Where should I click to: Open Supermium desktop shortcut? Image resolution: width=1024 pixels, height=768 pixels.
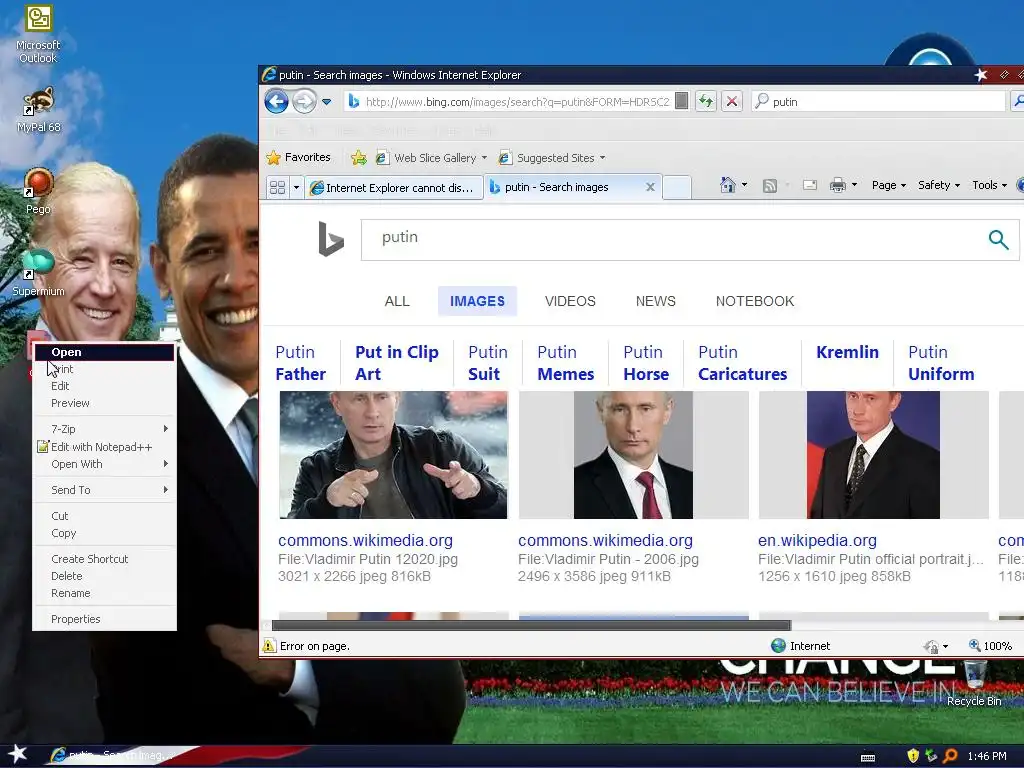click(38, 273)
